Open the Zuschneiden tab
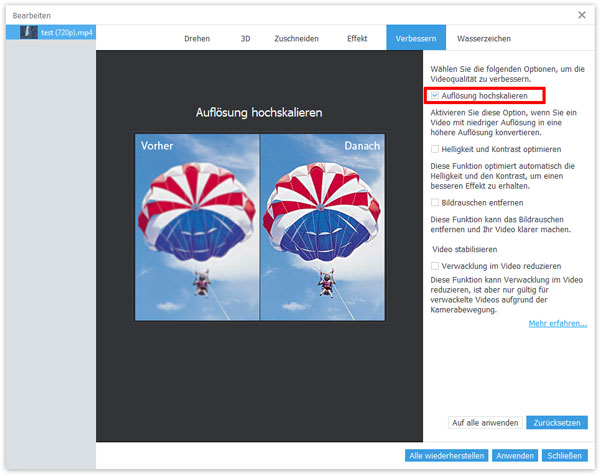Screen dimensions: 600x475 (x=296, y=38)
